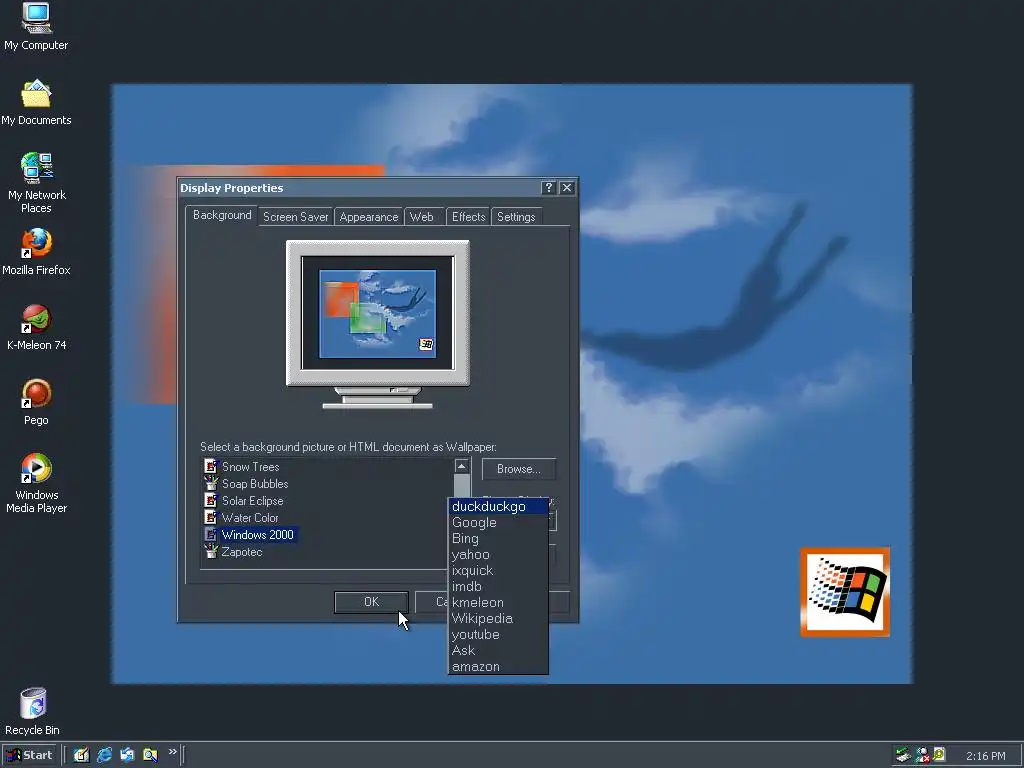Click the Water Color wallpaper icon
Image resolution: width=1024 pixels, height=768 pixels.
(x=210, y=517)
